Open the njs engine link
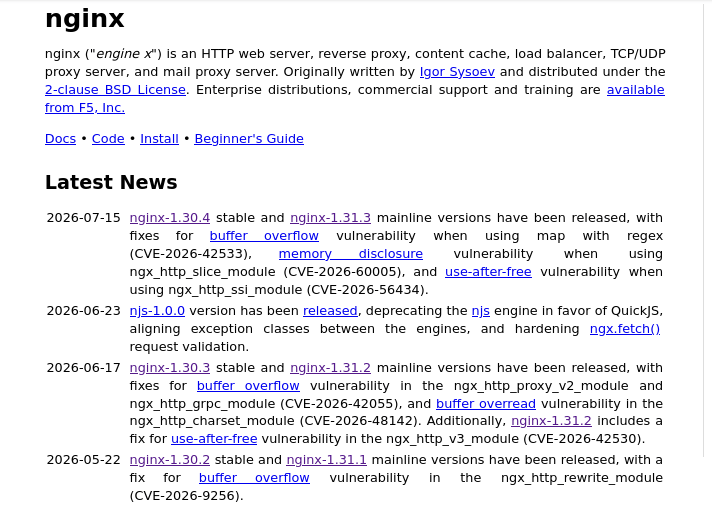 [480, 311]
